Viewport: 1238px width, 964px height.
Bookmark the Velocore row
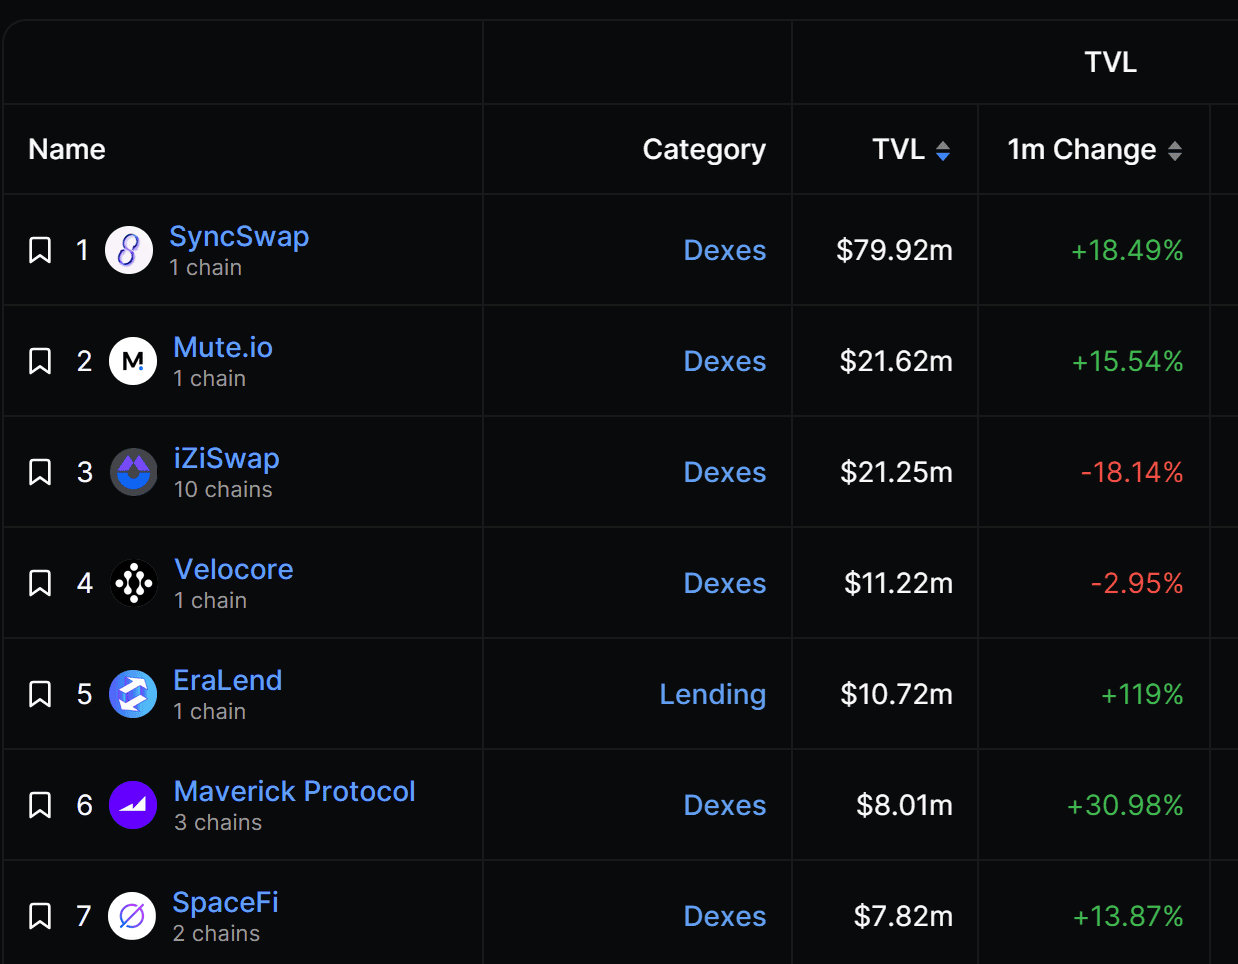click(40, 583)
